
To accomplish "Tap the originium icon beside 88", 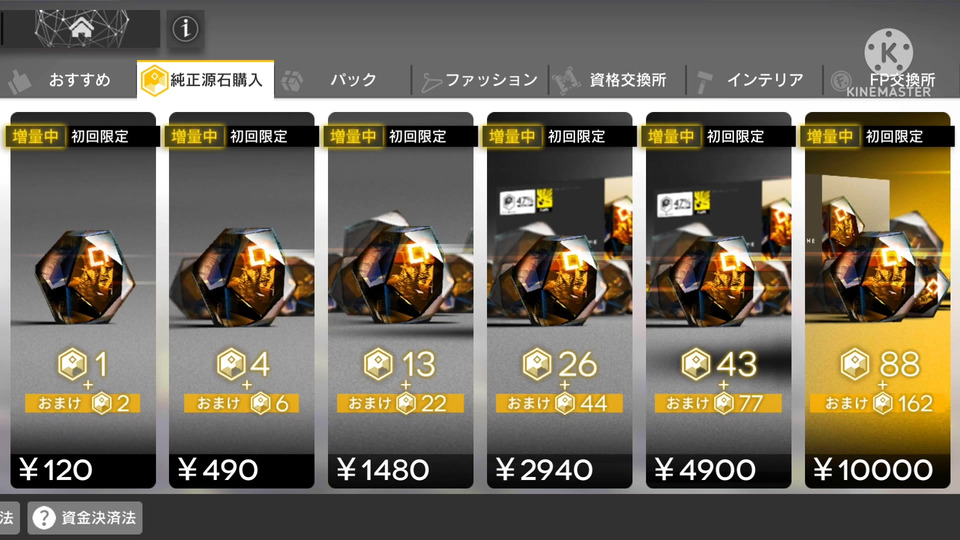I will (x=855, y=364).
